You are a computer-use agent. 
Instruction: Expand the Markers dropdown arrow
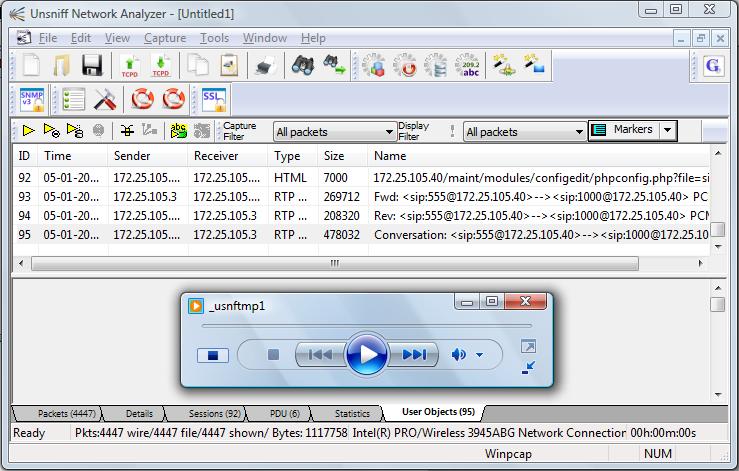pos(668,130)
